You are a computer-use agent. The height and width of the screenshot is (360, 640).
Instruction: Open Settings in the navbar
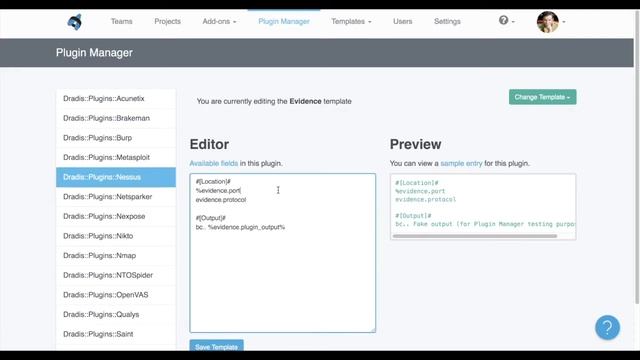pos(447,21)
